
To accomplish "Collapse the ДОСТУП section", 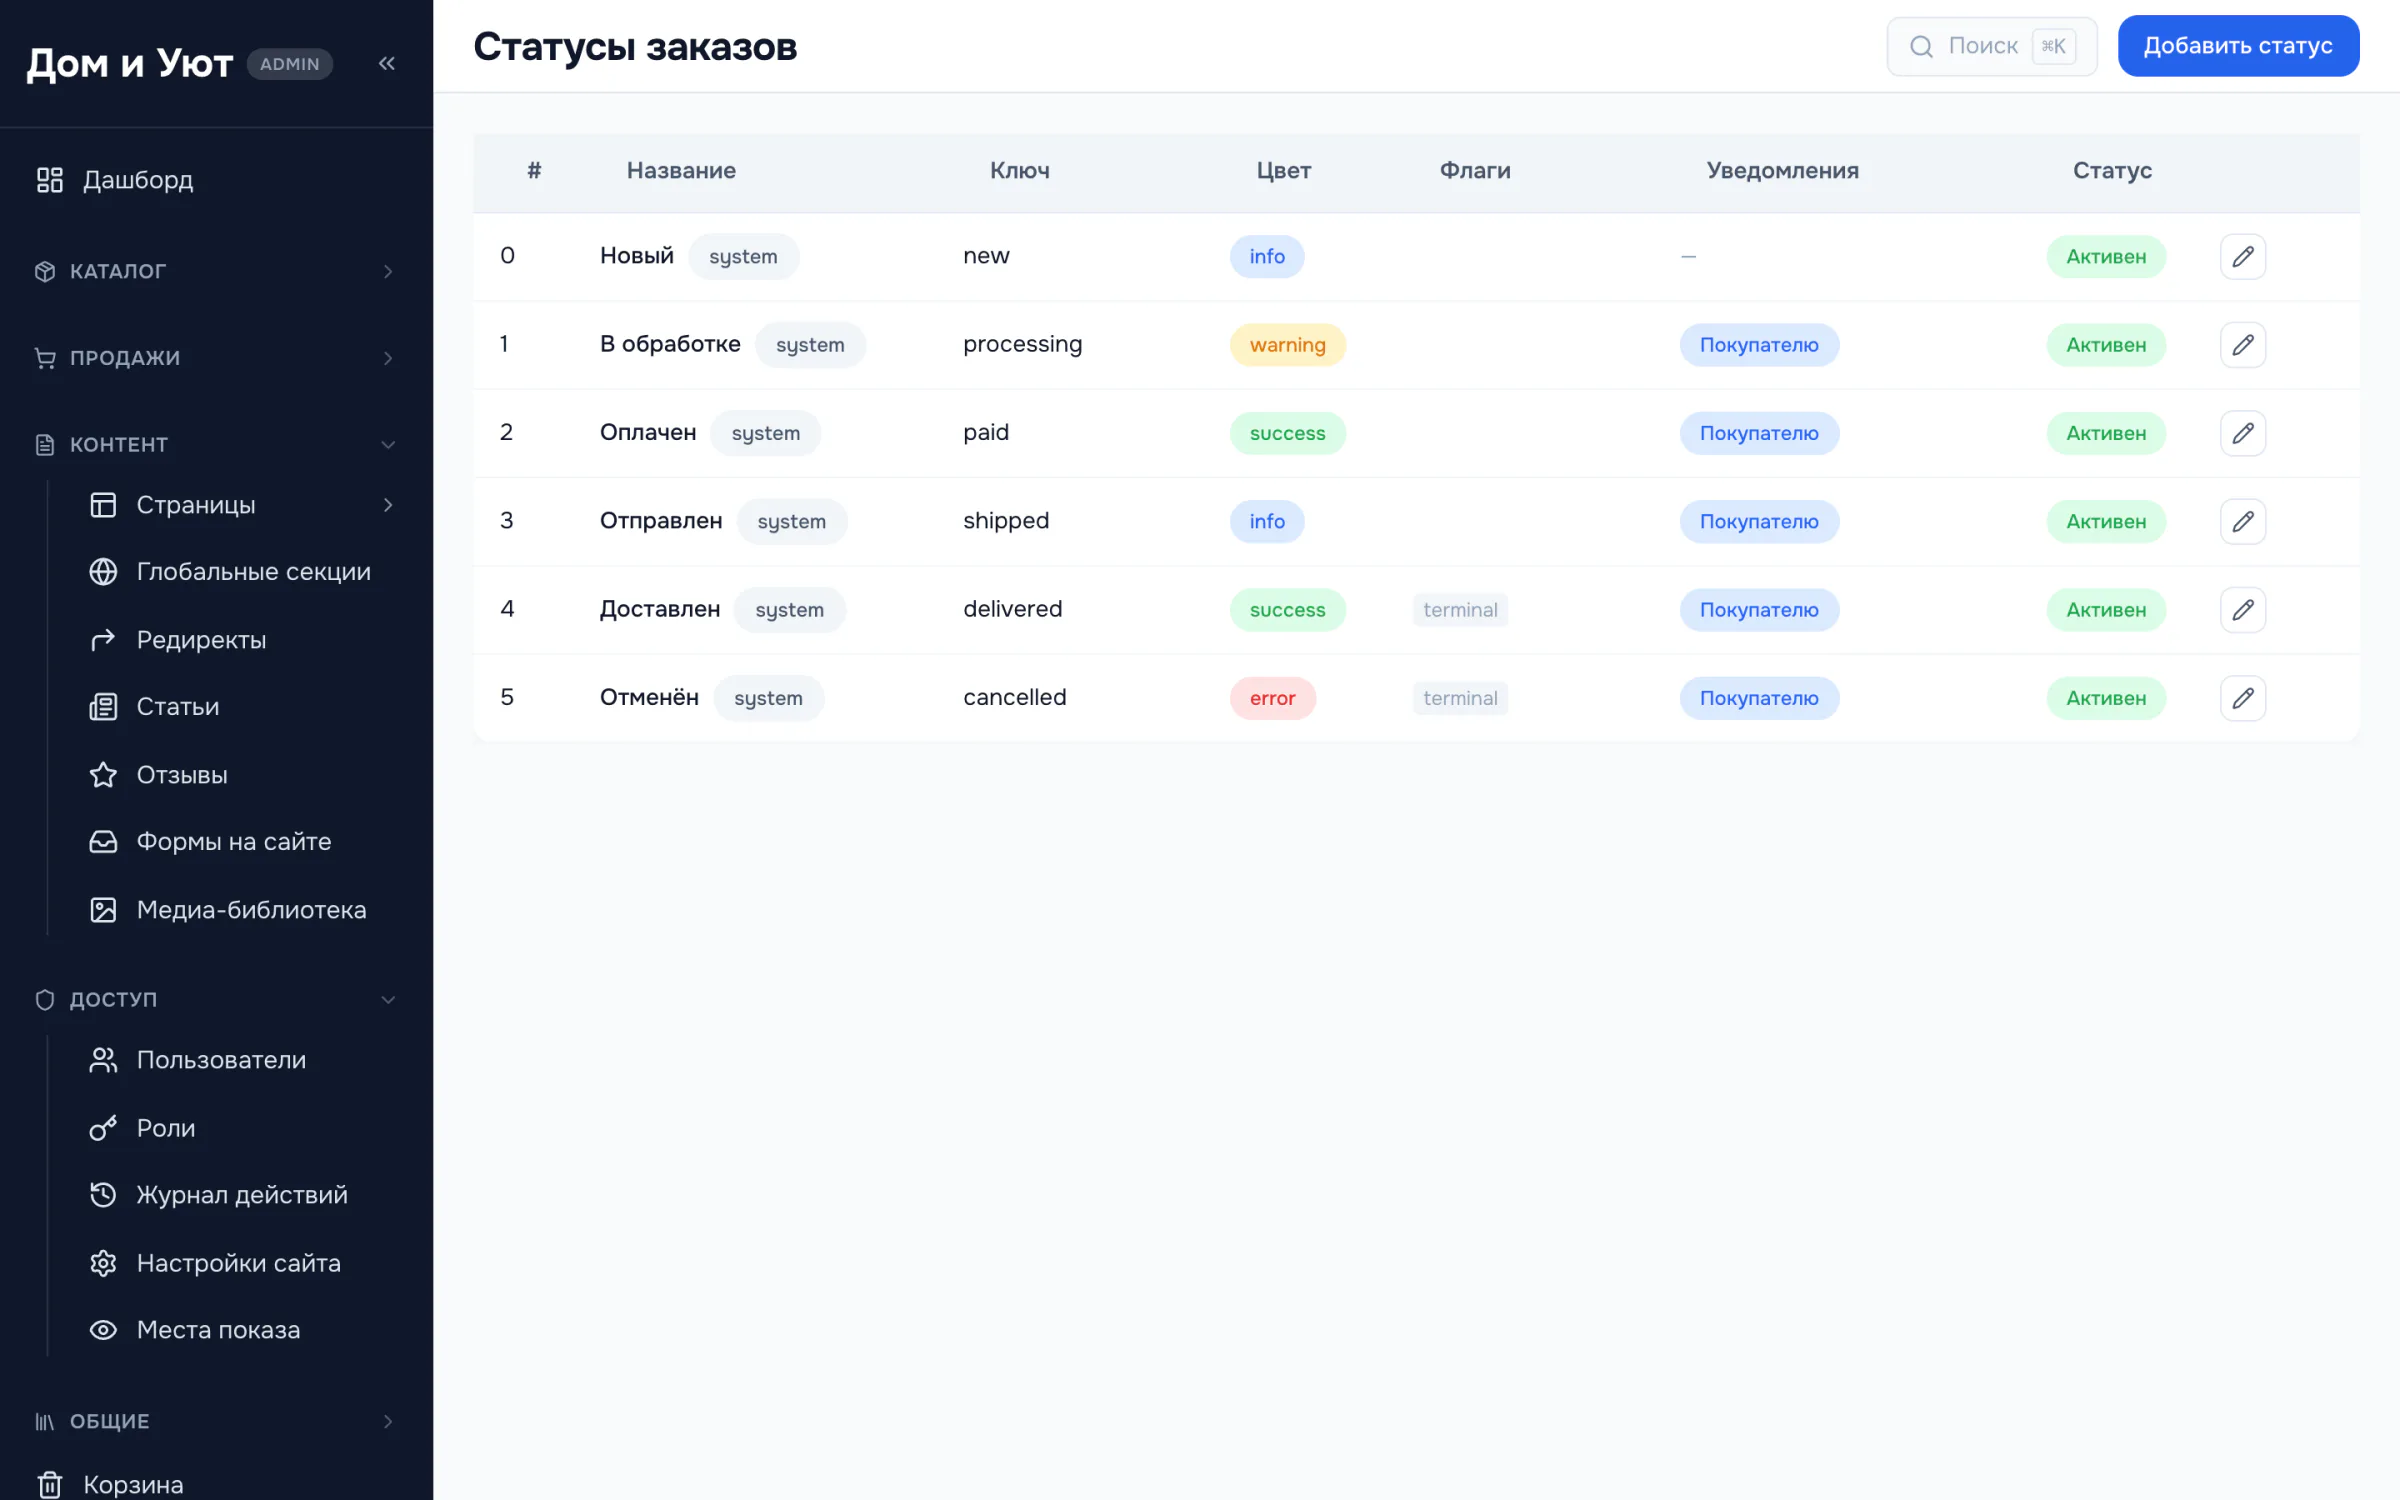I will tap(216, 999).
